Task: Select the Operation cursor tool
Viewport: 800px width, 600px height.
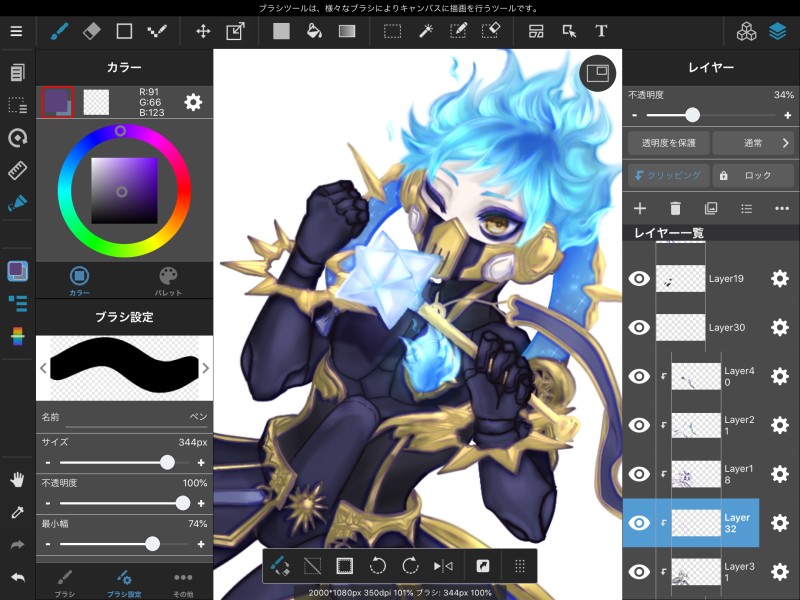Action: [x=569, y=32]
